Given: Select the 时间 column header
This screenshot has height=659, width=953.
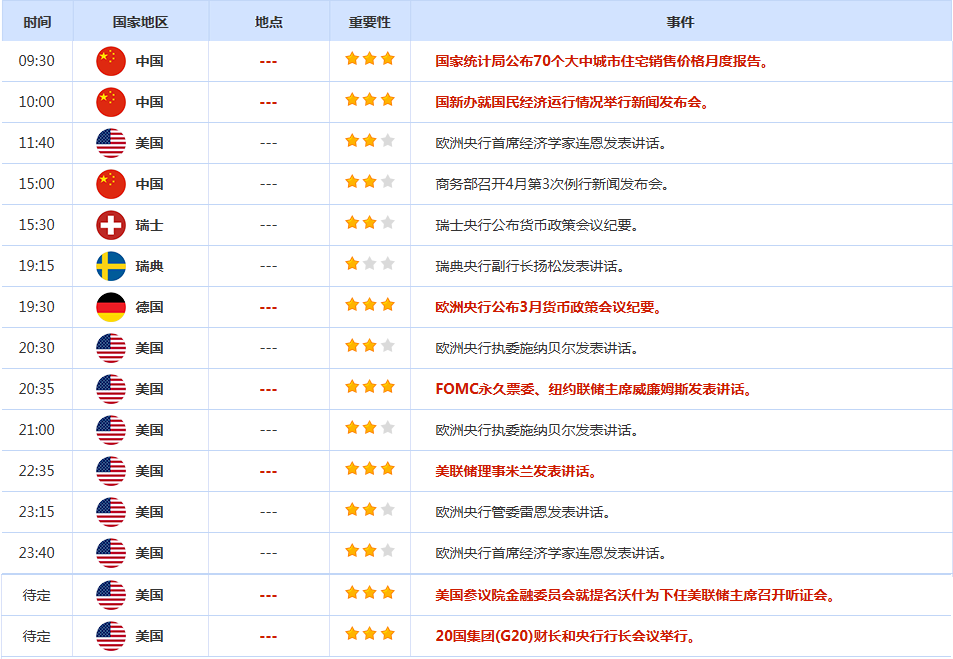Looking at the screenshot, I should tap(37, 21).
